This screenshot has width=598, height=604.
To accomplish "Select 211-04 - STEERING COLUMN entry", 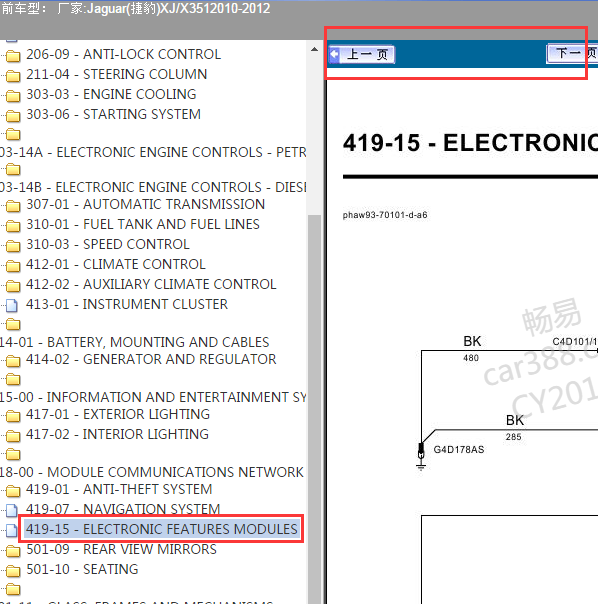I will tap(116, 74).
